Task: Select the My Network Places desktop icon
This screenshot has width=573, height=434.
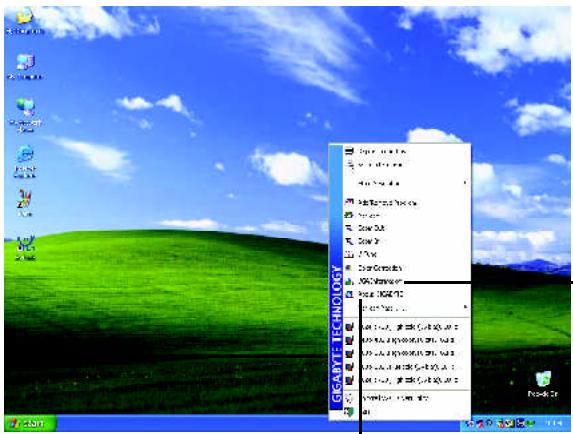Action: (x=25, y=114)
